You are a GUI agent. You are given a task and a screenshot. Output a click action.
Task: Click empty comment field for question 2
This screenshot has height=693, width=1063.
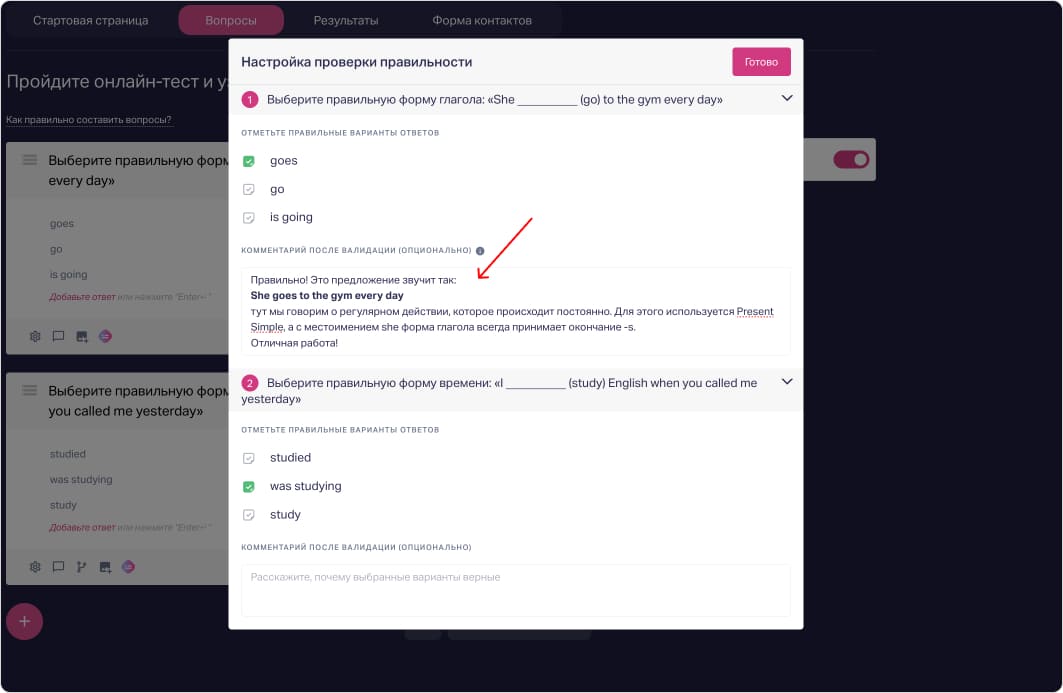tap(515, 590)
